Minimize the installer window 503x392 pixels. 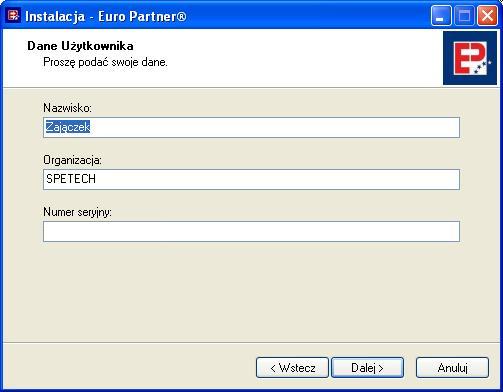[441, 15]
